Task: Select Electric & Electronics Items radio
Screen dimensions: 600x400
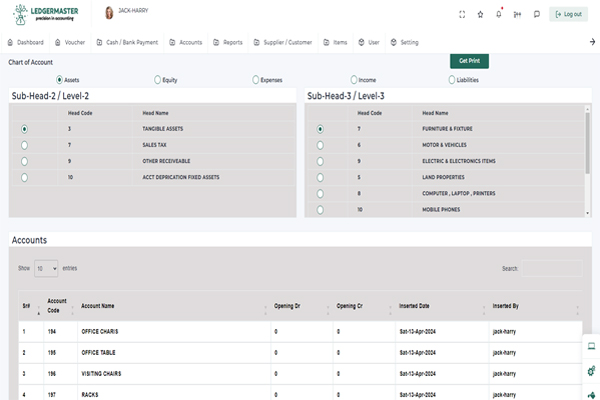Action: click(320, 161)
